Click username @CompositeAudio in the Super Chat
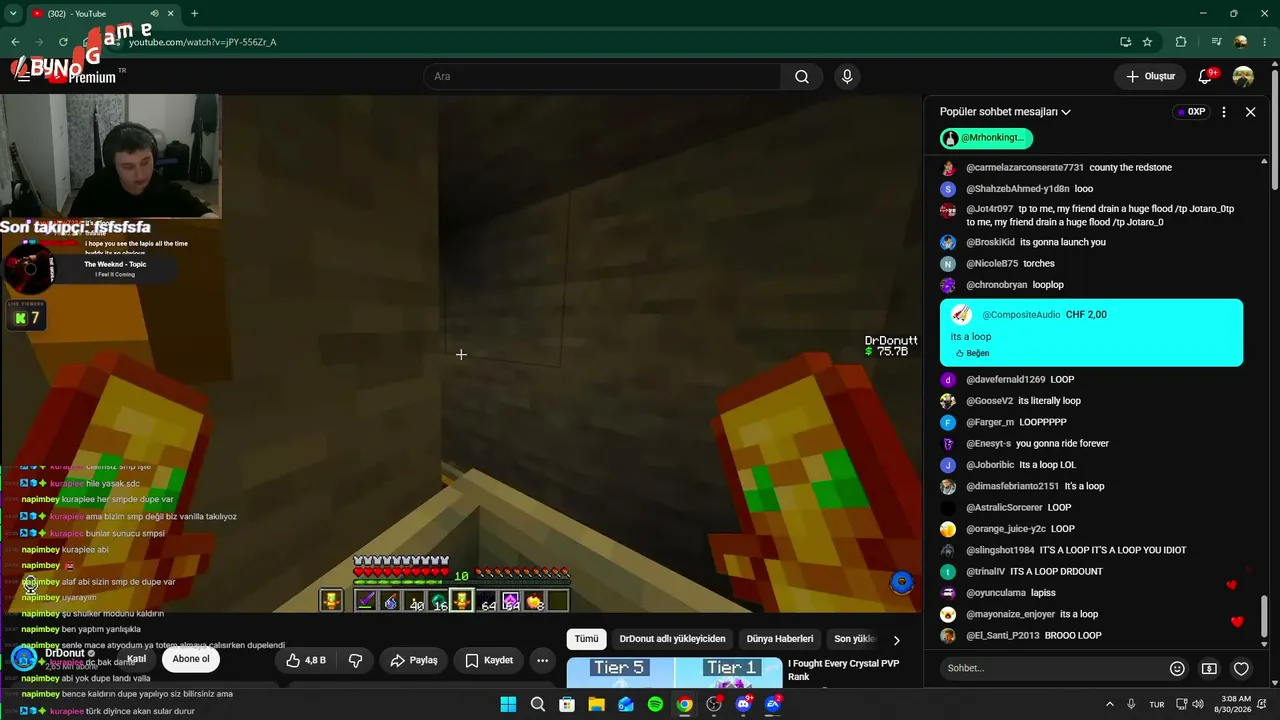Image resolution: width=1280 pixels, height=720 pixels. click(1021, 315)
